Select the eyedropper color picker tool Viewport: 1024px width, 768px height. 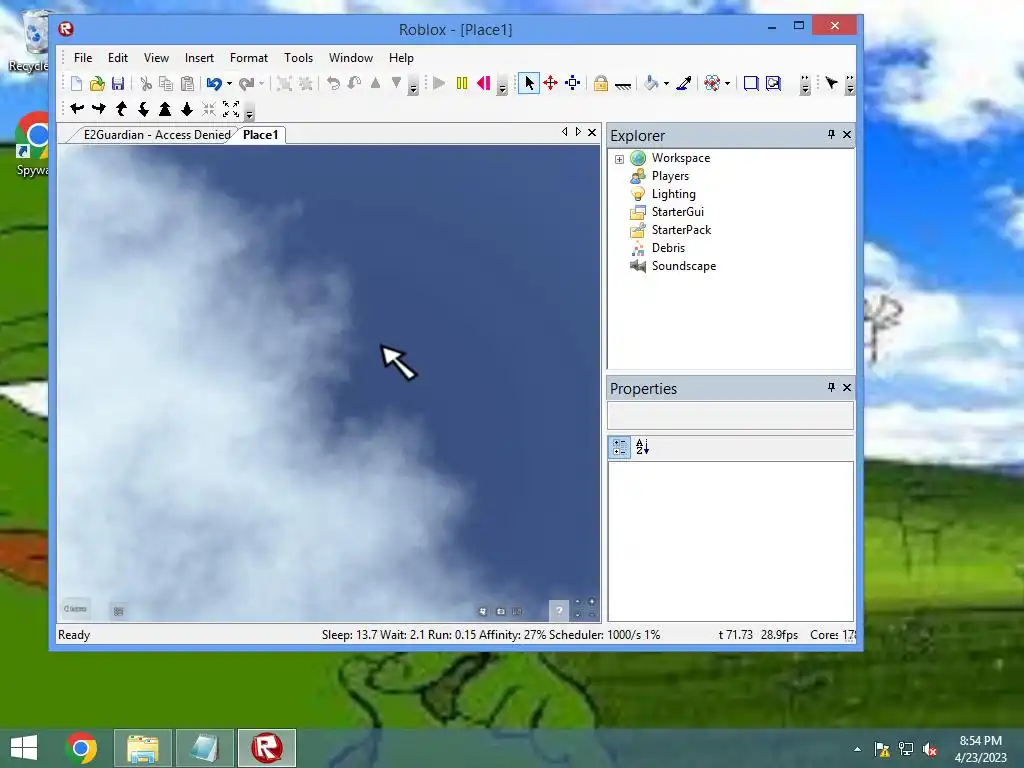click(684, 84)
